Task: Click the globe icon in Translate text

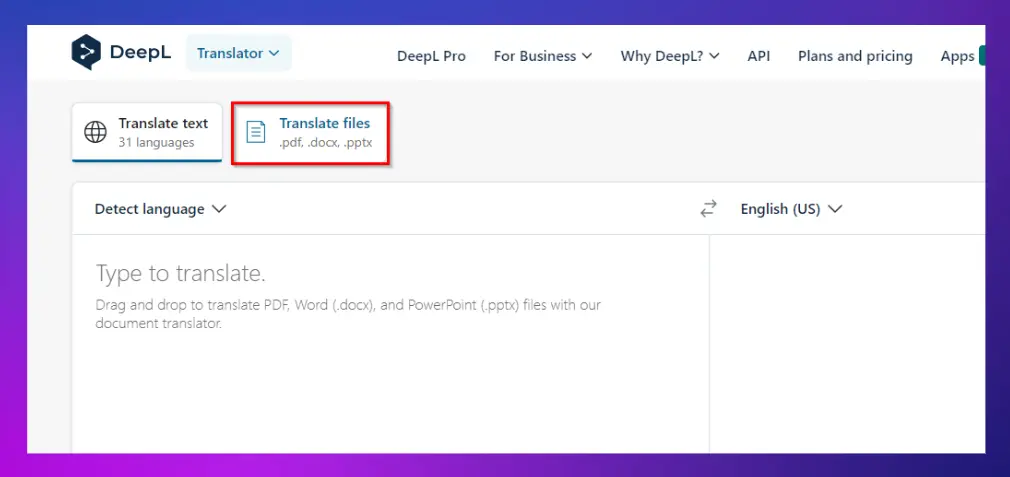Action: (x=96, y=132)
